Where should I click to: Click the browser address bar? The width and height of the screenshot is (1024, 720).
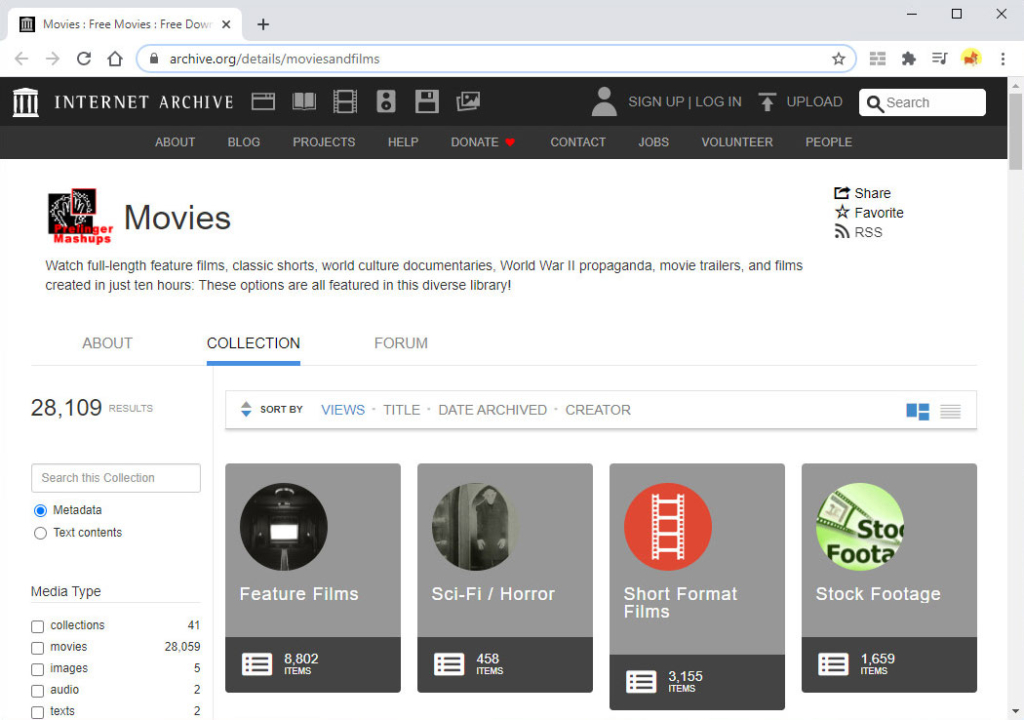496,59
